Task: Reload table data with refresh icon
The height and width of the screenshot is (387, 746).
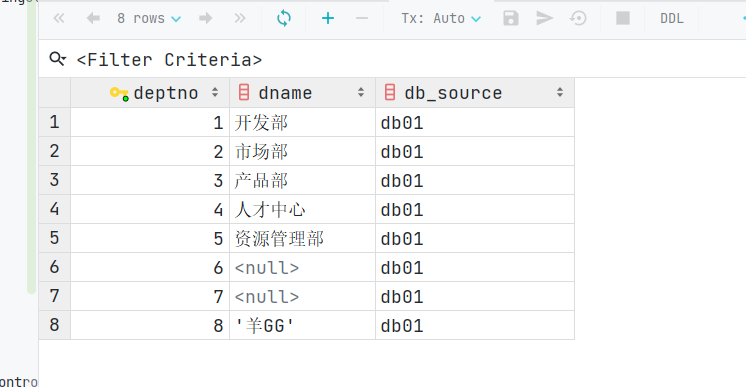Action: click(284, 19)
